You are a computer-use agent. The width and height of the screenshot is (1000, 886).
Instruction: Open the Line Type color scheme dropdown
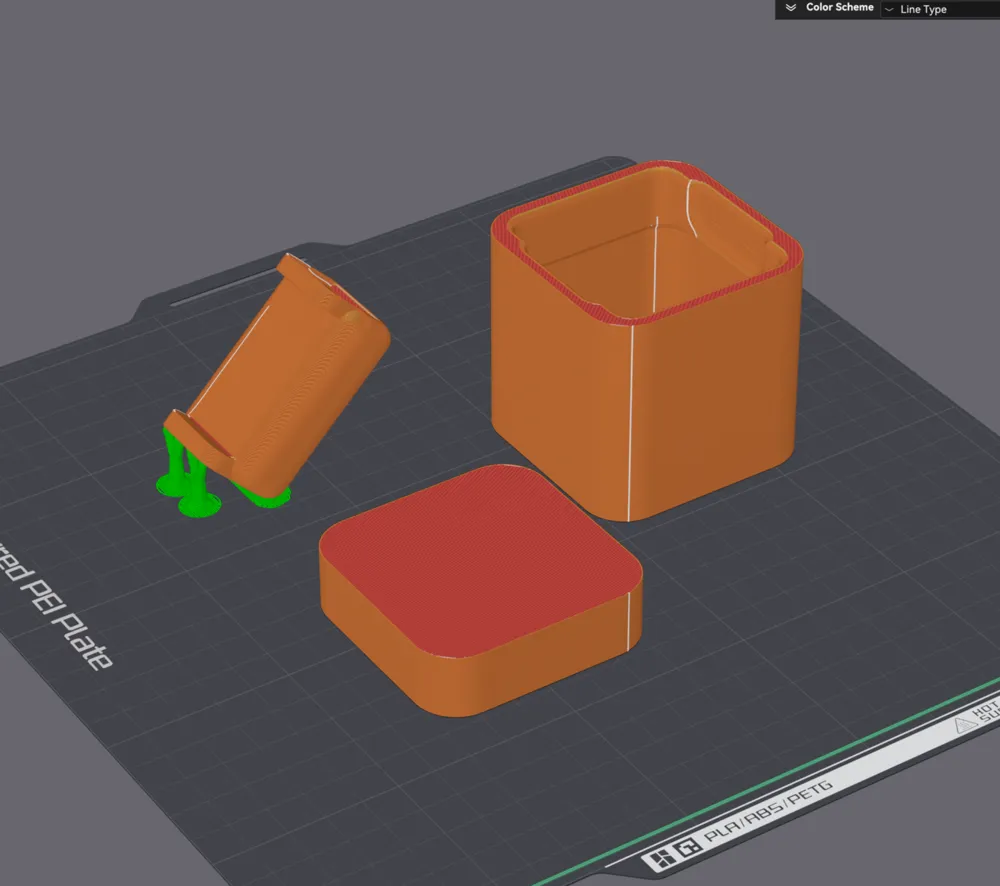(x=940, y=9)
